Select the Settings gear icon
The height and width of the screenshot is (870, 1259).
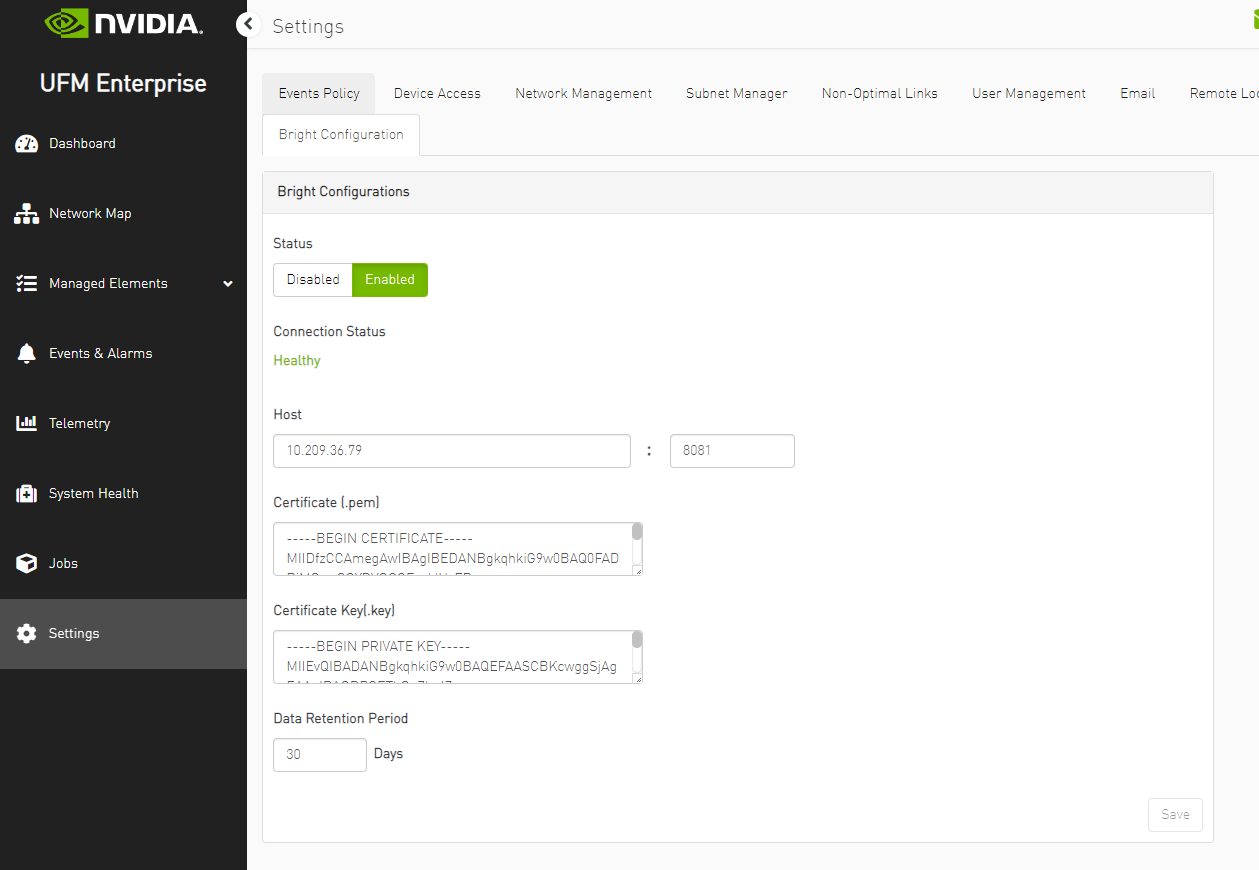[26, 633]
